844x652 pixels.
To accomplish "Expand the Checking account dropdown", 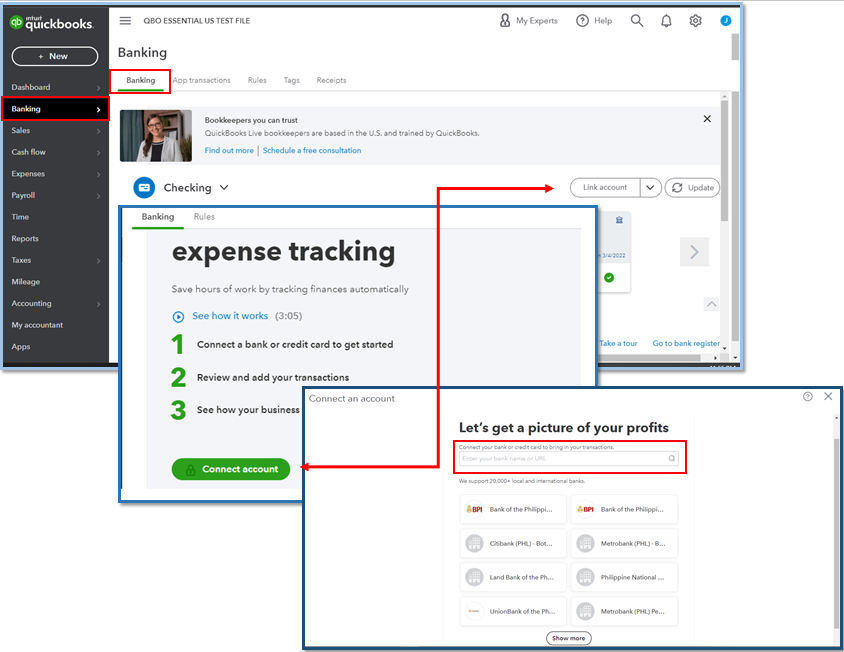I will click(224, 187).
